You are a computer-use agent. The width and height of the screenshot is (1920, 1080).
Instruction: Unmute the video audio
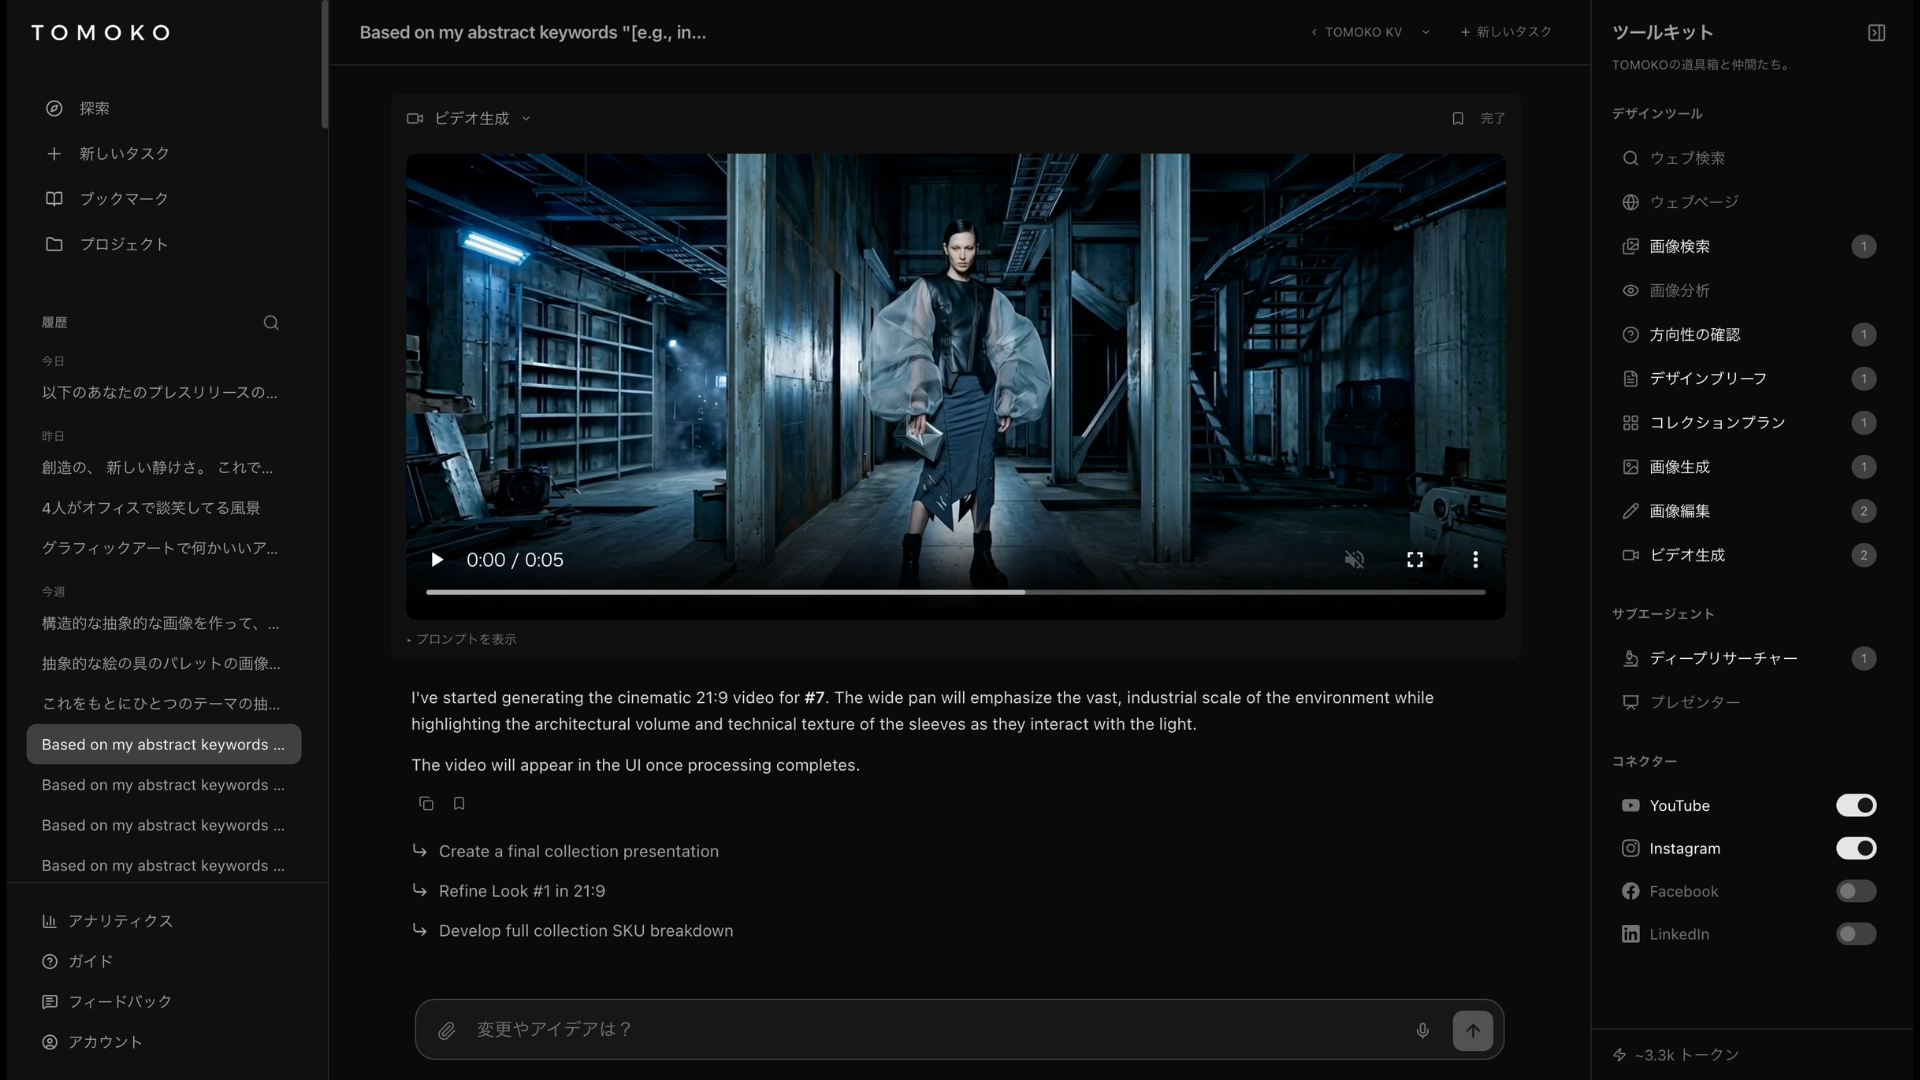[x=1354, y=560]
